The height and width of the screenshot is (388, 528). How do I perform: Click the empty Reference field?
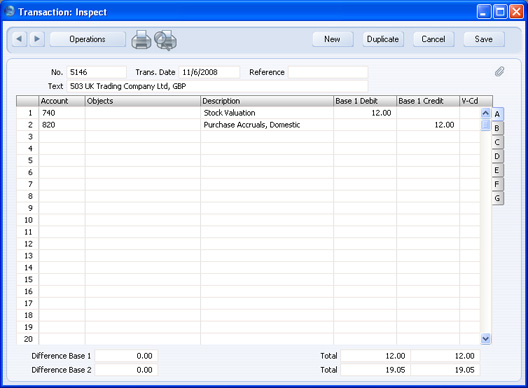click(328, 72)
